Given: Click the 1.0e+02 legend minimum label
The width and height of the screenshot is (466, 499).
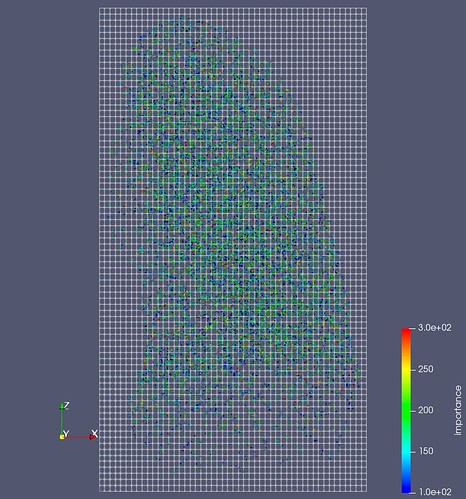Looking at the screenshot, I should pos(435,492).
